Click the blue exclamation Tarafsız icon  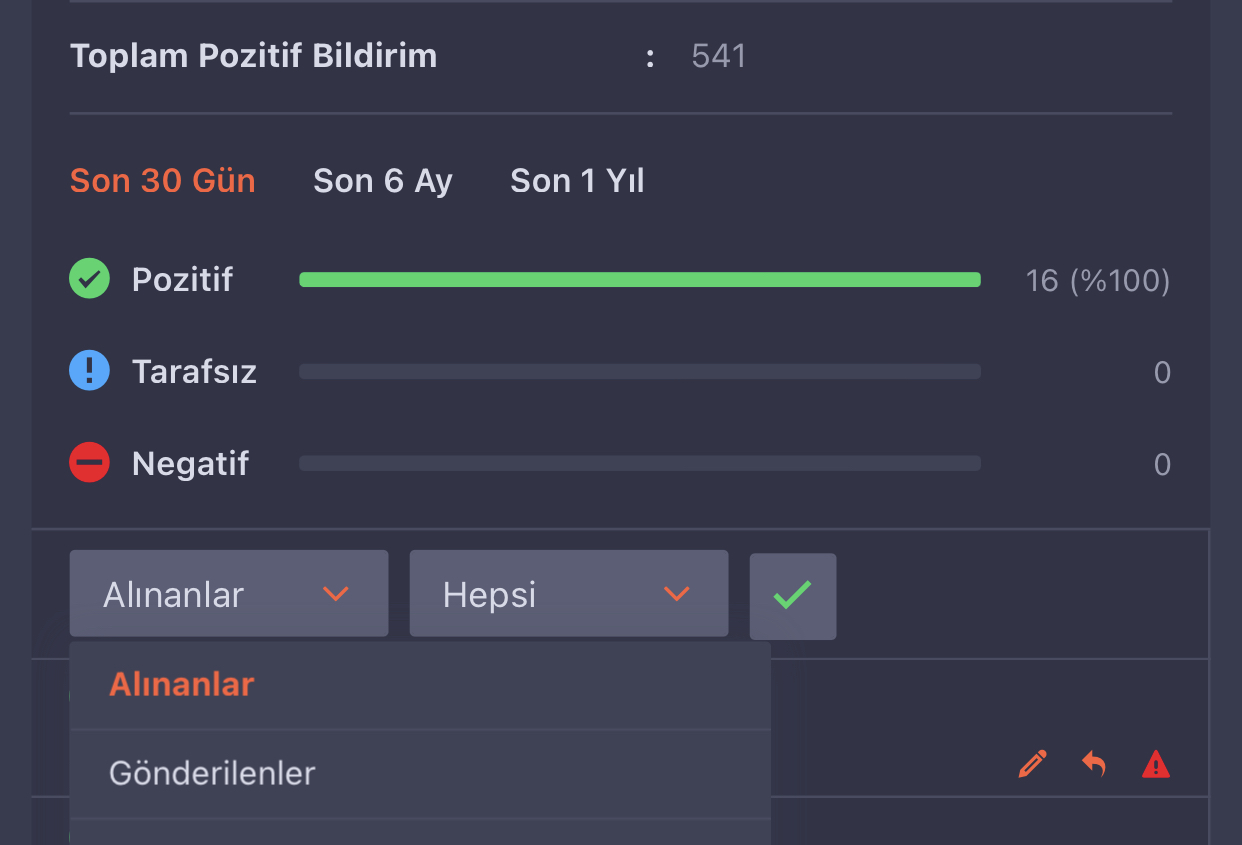click(89, 372)
